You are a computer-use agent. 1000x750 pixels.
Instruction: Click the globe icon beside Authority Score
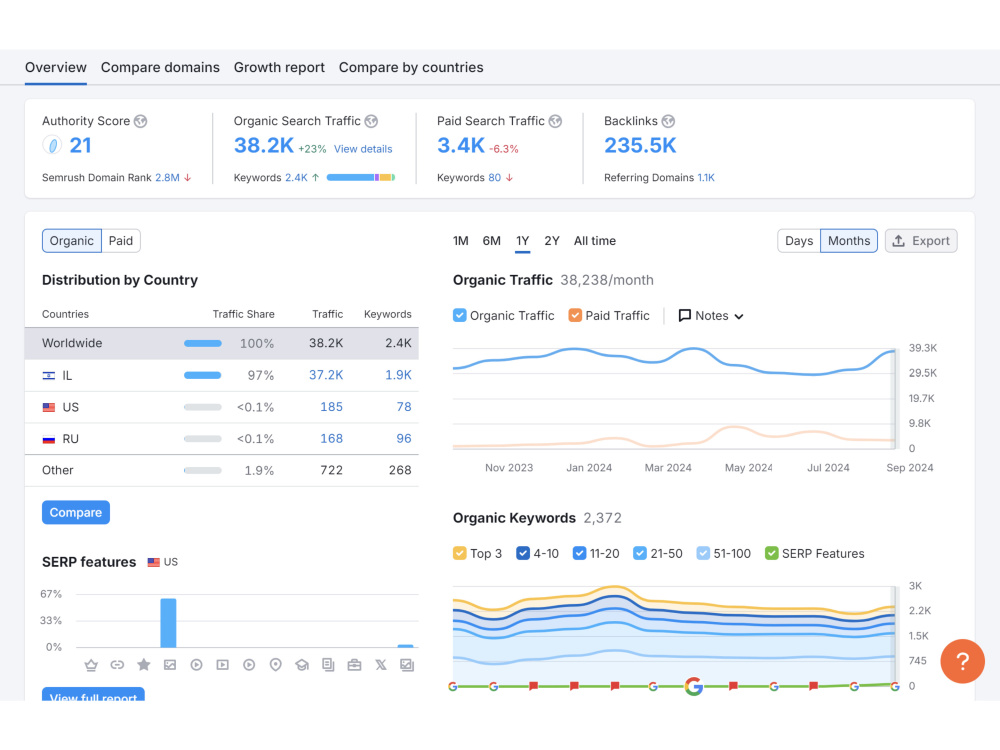coord(140,121)
